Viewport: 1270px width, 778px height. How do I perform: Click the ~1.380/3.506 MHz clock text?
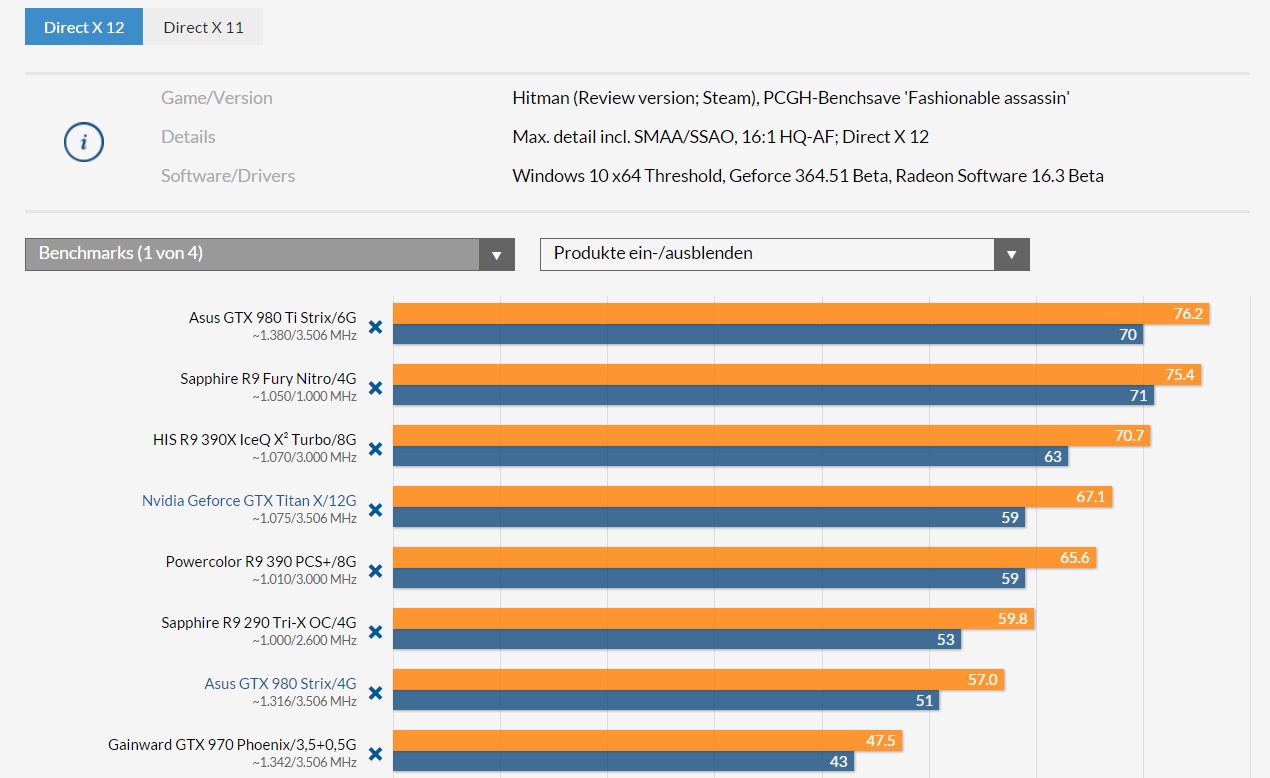(304, 336)
